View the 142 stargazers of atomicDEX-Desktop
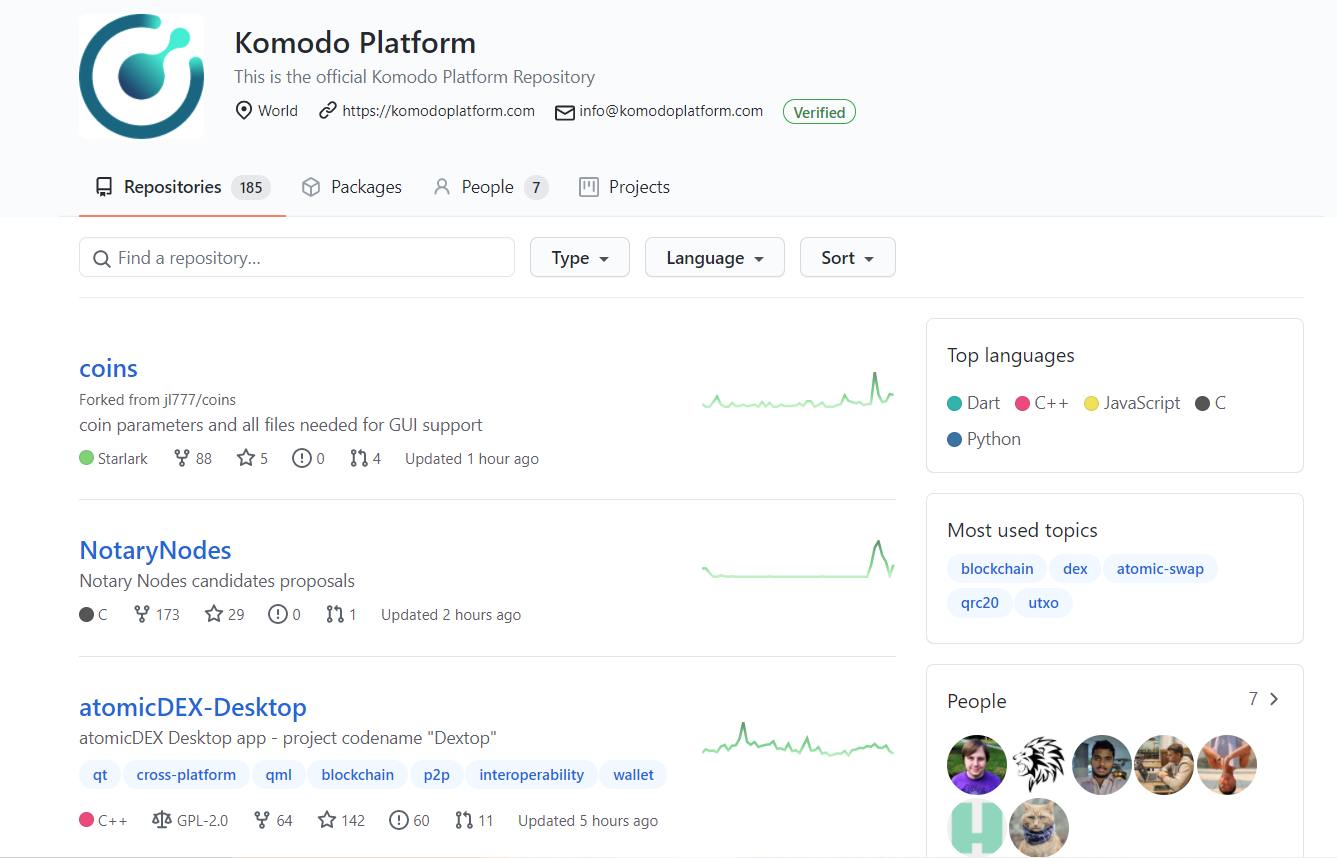Screen dimensions: 1337x858 (x=341, y=821)
